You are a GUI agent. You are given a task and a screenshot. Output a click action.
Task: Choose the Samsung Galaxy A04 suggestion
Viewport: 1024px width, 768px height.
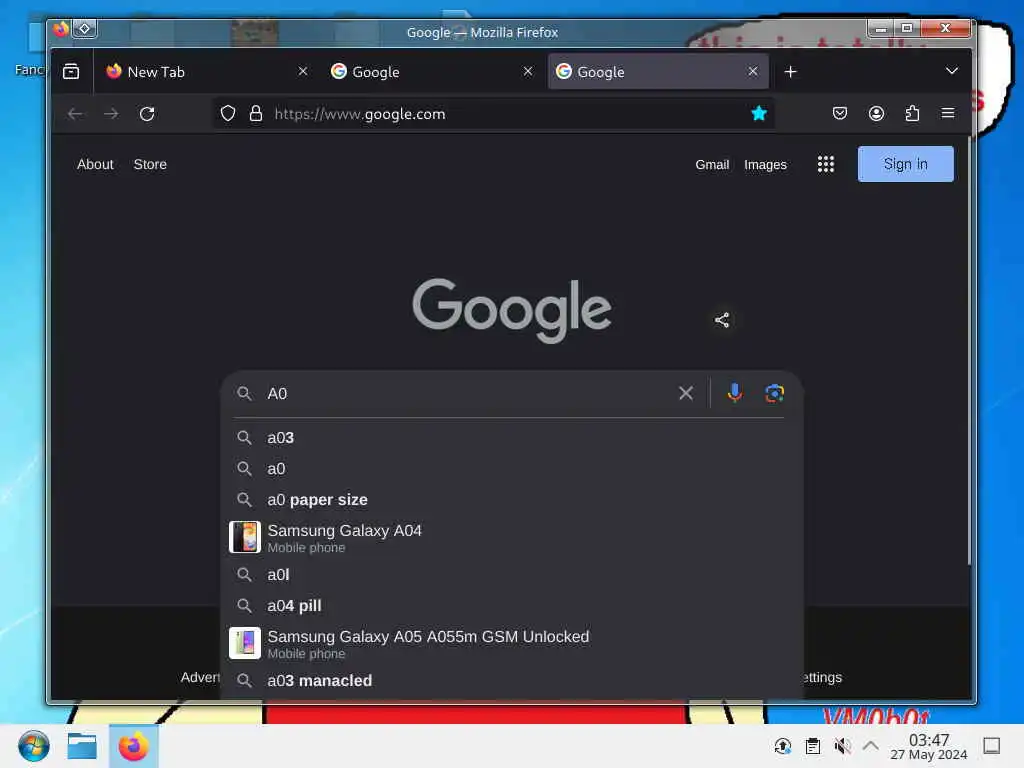pos(512,537)
